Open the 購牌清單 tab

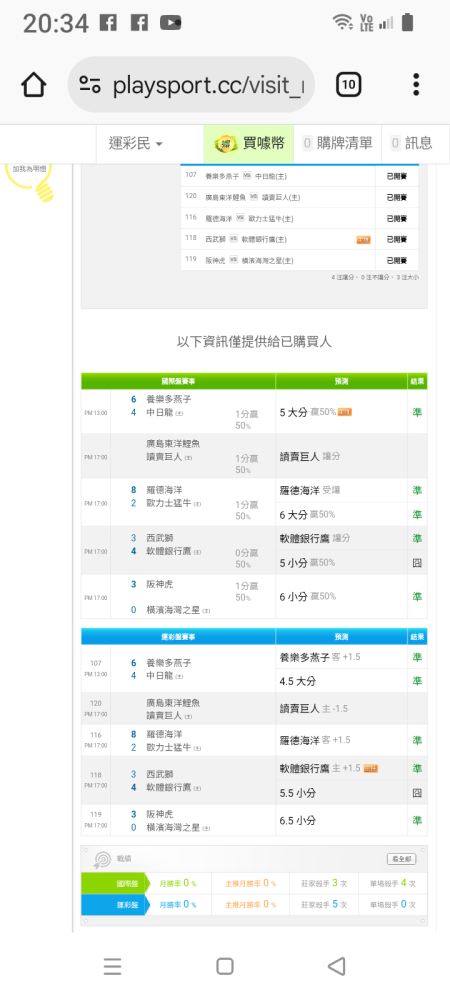click(x=337, y=143)
